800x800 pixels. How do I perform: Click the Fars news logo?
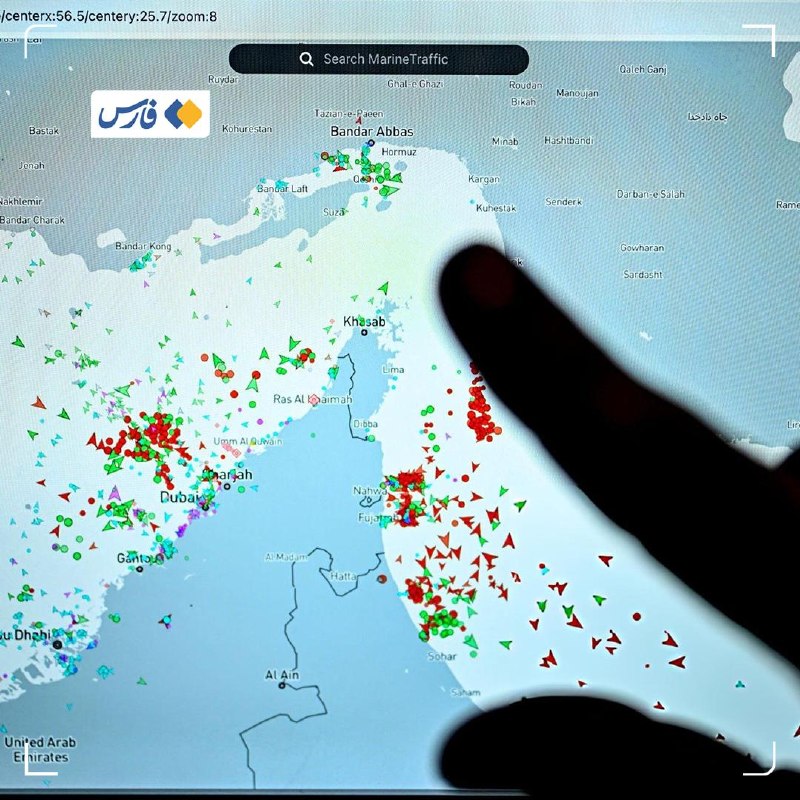(x=151, y=114)
